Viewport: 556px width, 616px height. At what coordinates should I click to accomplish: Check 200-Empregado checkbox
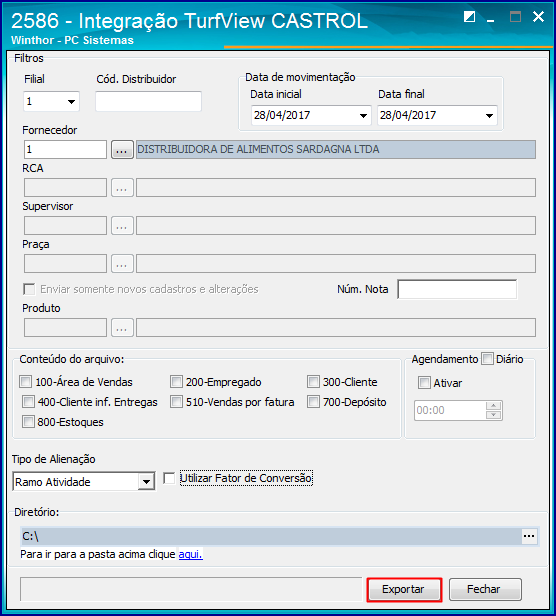point(176,381)
